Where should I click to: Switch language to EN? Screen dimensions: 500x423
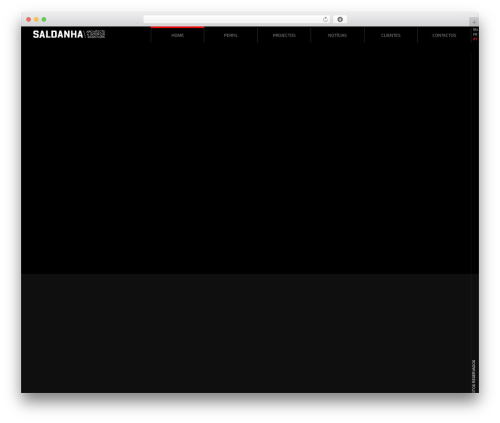[x=475, y=30]
